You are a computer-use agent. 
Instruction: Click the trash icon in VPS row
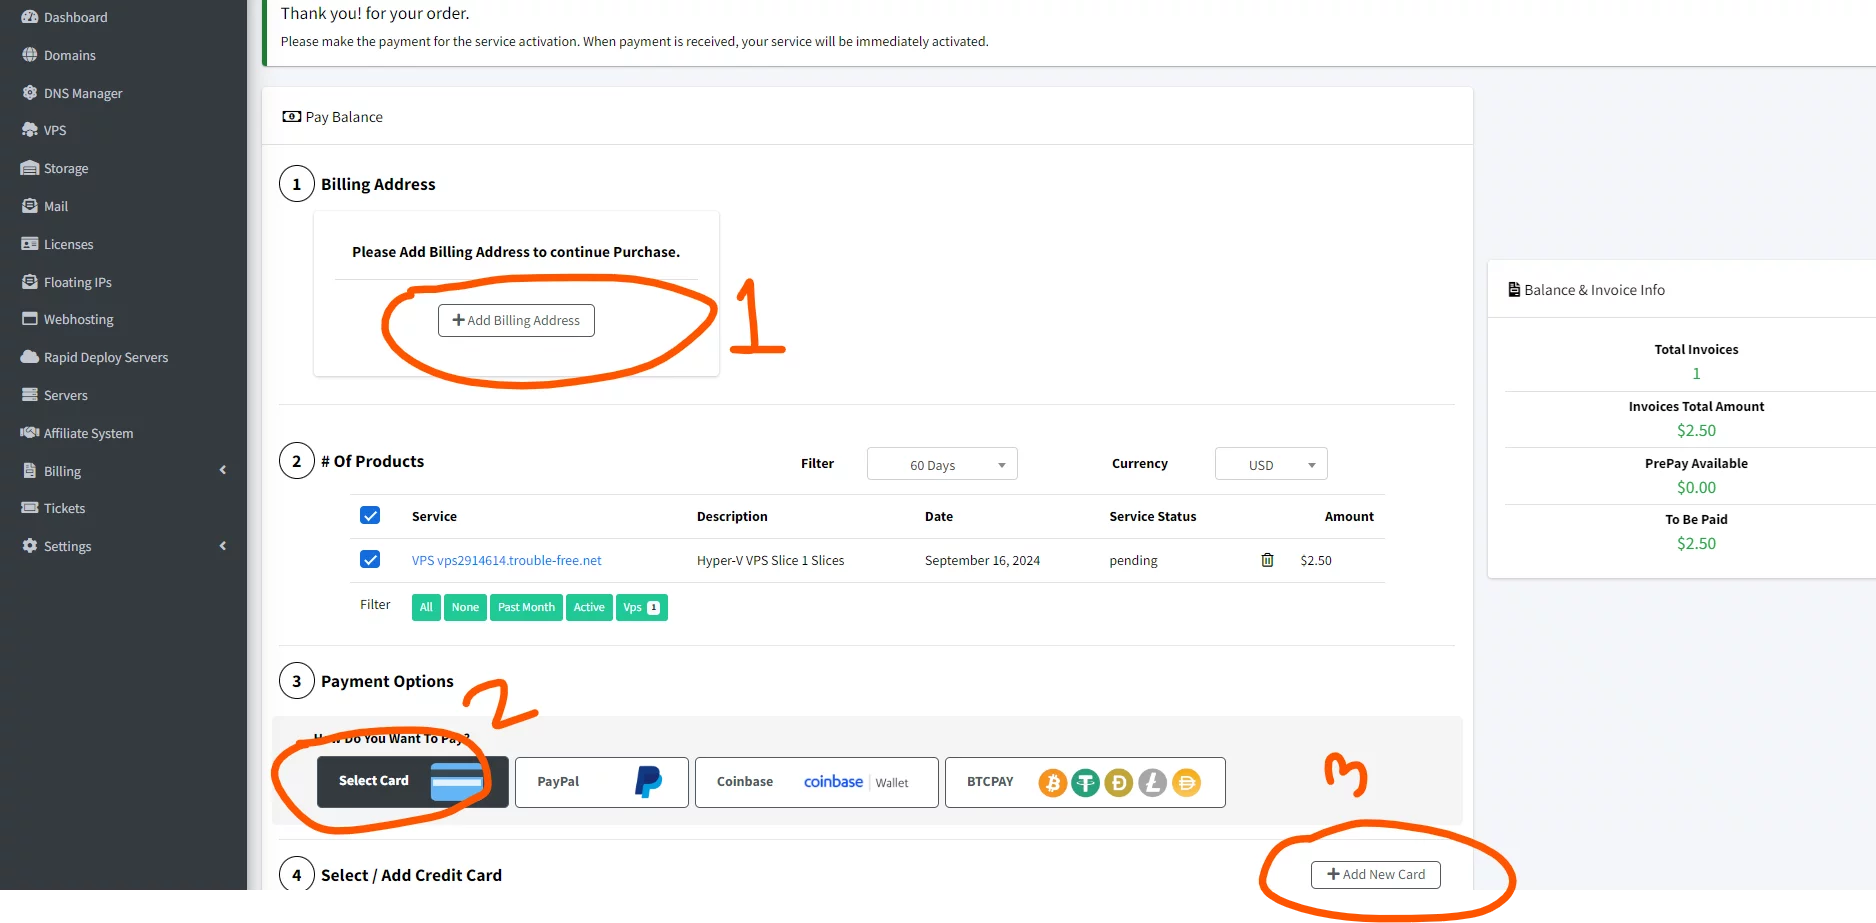click(1267, 560)
